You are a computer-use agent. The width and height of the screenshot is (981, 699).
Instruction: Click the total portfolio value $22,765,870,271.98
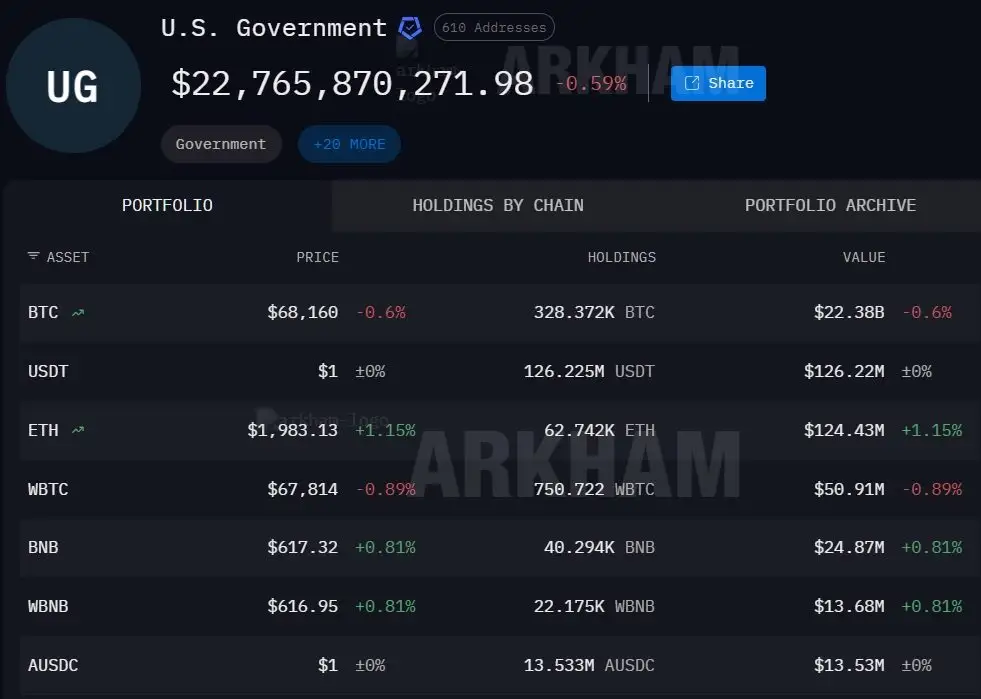352,84
